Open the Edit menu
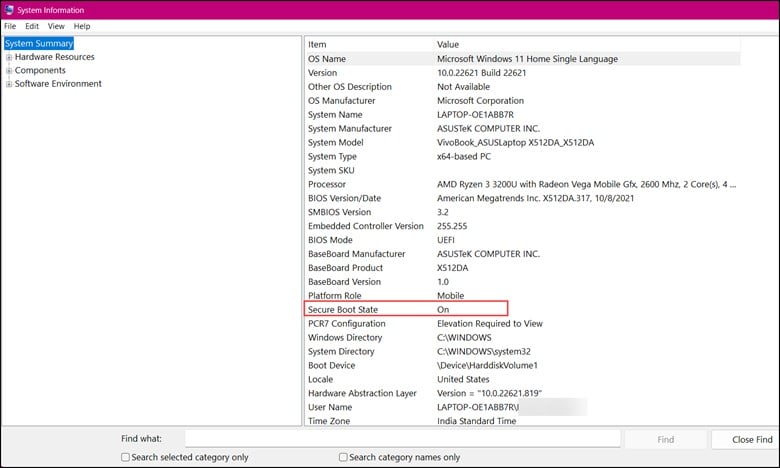780x468 pixels. click(x=32, y=26)
